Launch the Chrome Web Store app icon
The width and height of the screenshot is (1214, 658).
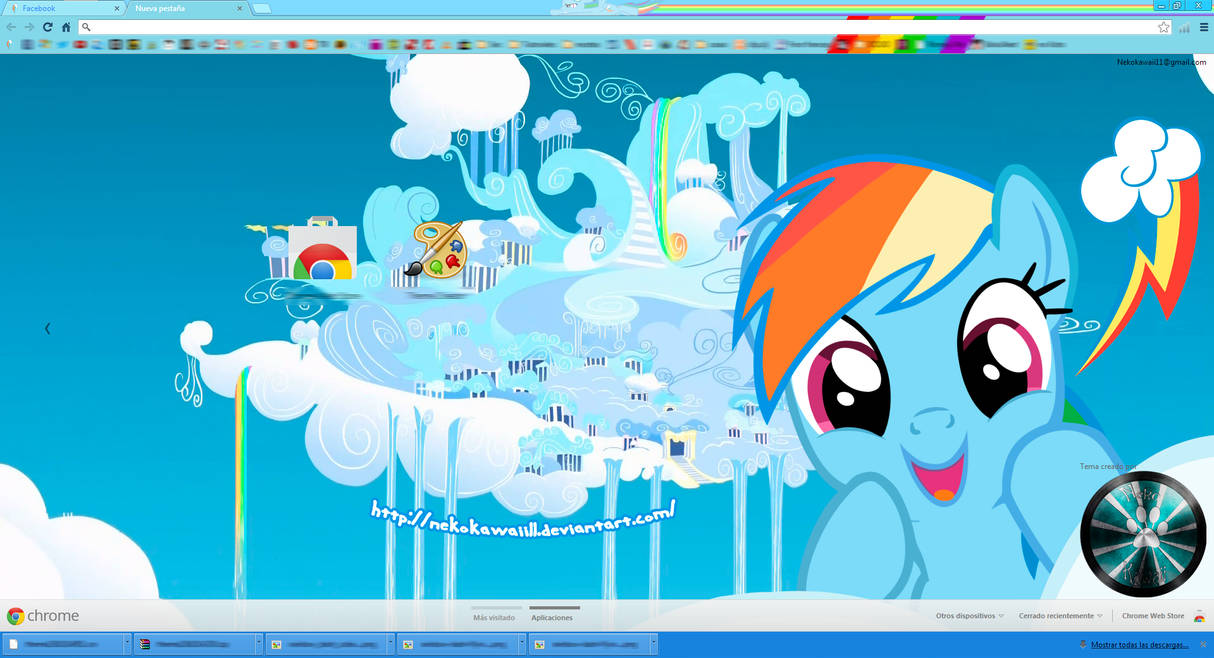pos(322,251)
